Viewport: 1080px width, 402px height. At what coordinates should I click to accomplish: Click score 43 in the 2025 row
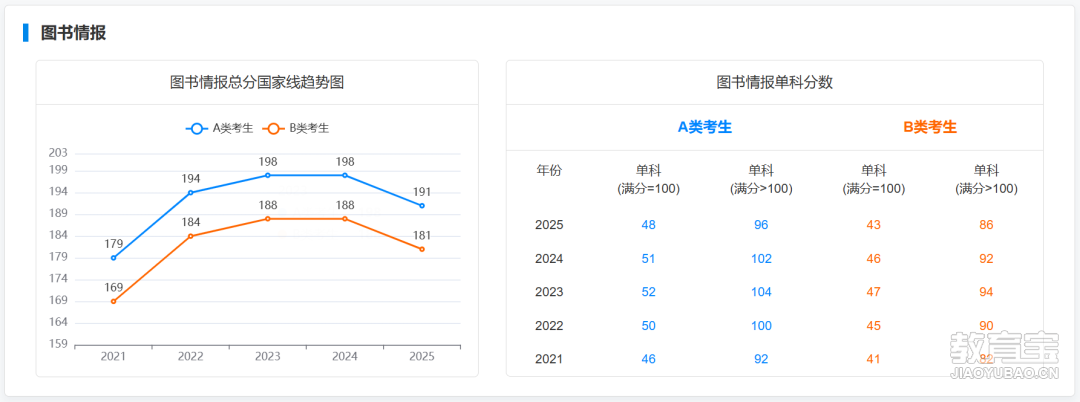point(873,225)
